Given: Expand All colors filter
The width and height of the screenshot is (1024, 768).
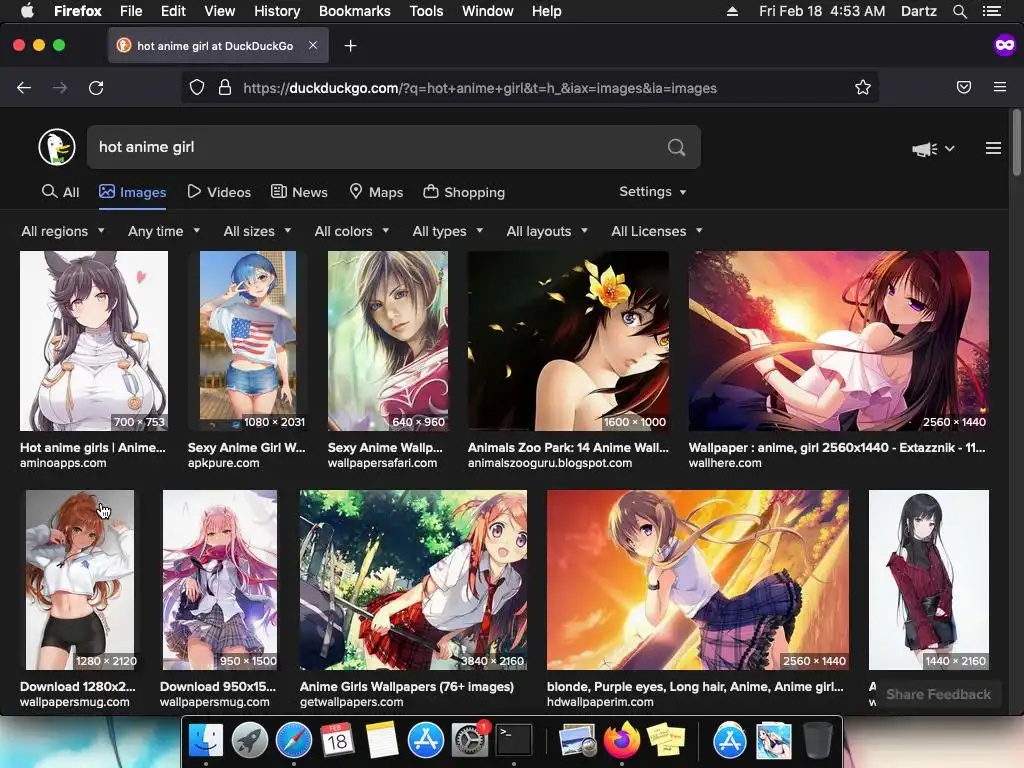Looking at the screenshot, I should click(x=352, y=231).
